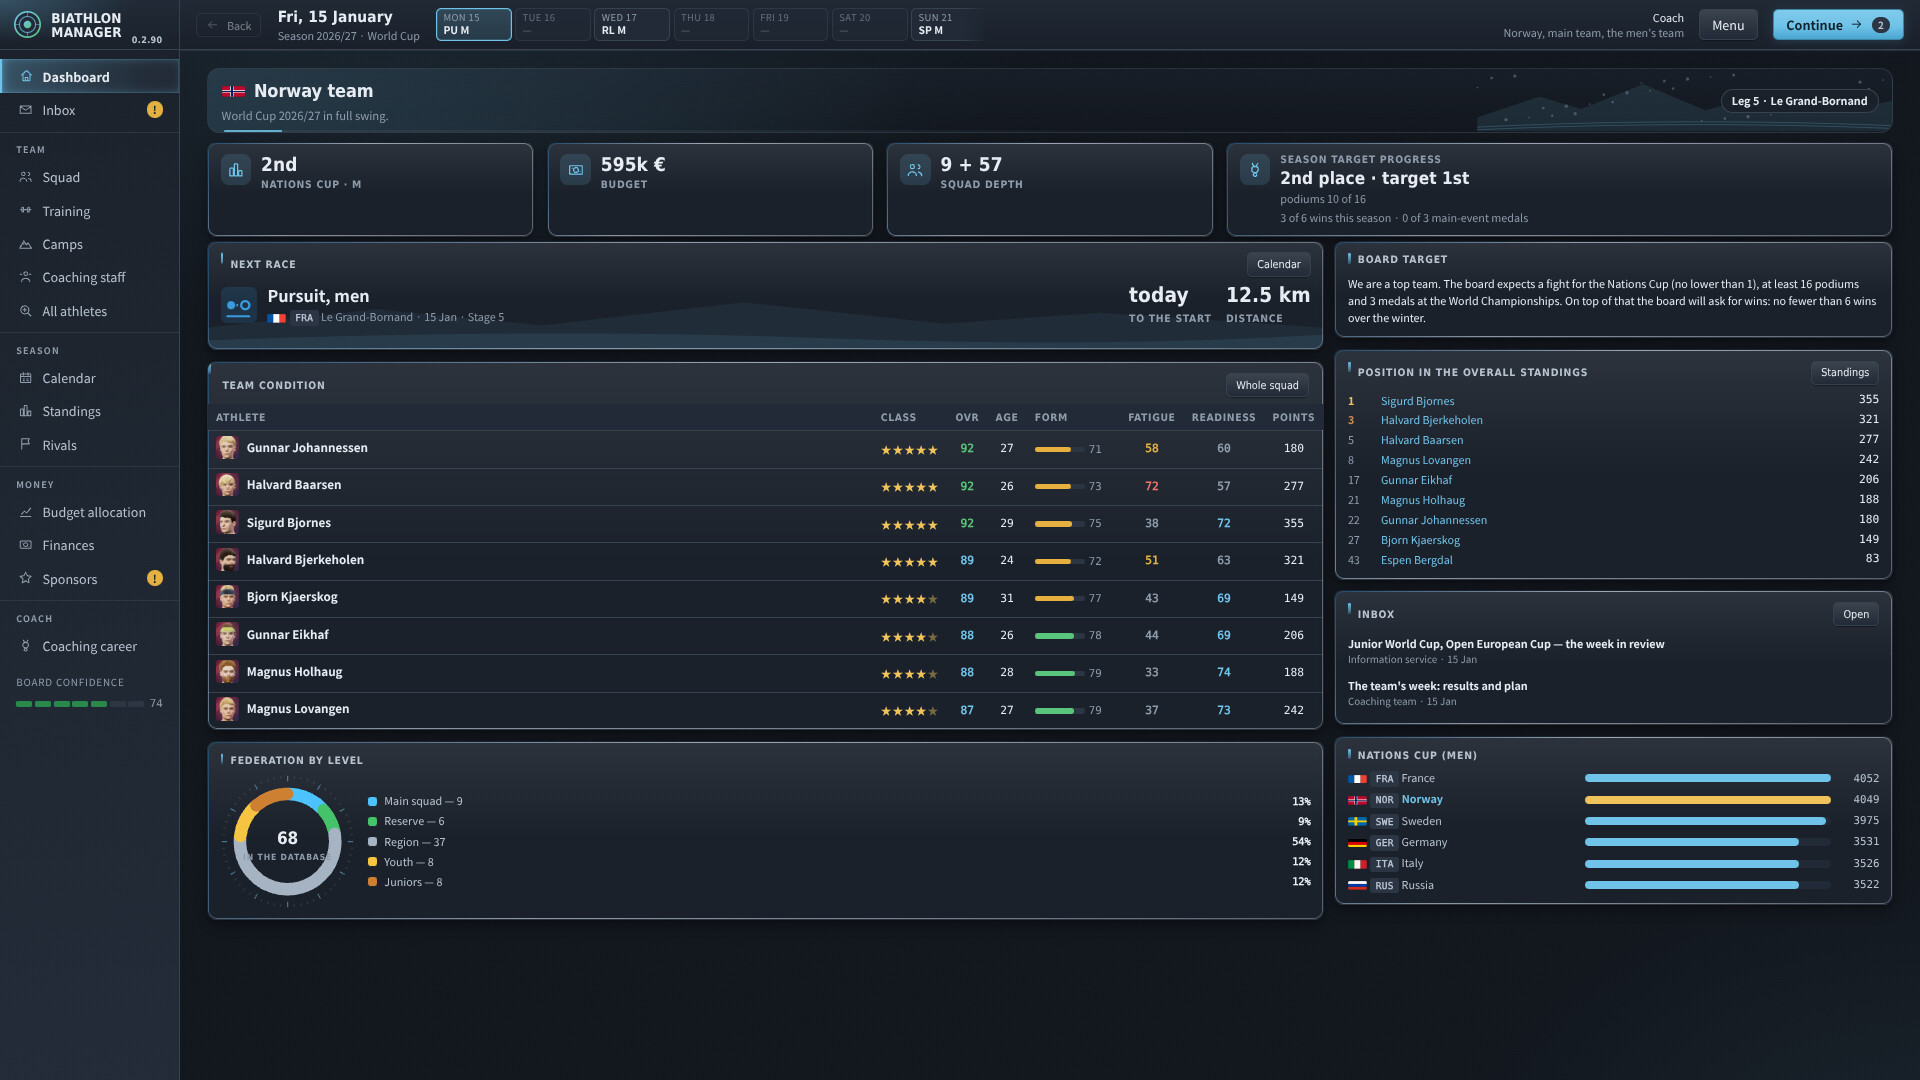
Task: Open the Standings button in overall standings
Action: tap(1844, 372)
